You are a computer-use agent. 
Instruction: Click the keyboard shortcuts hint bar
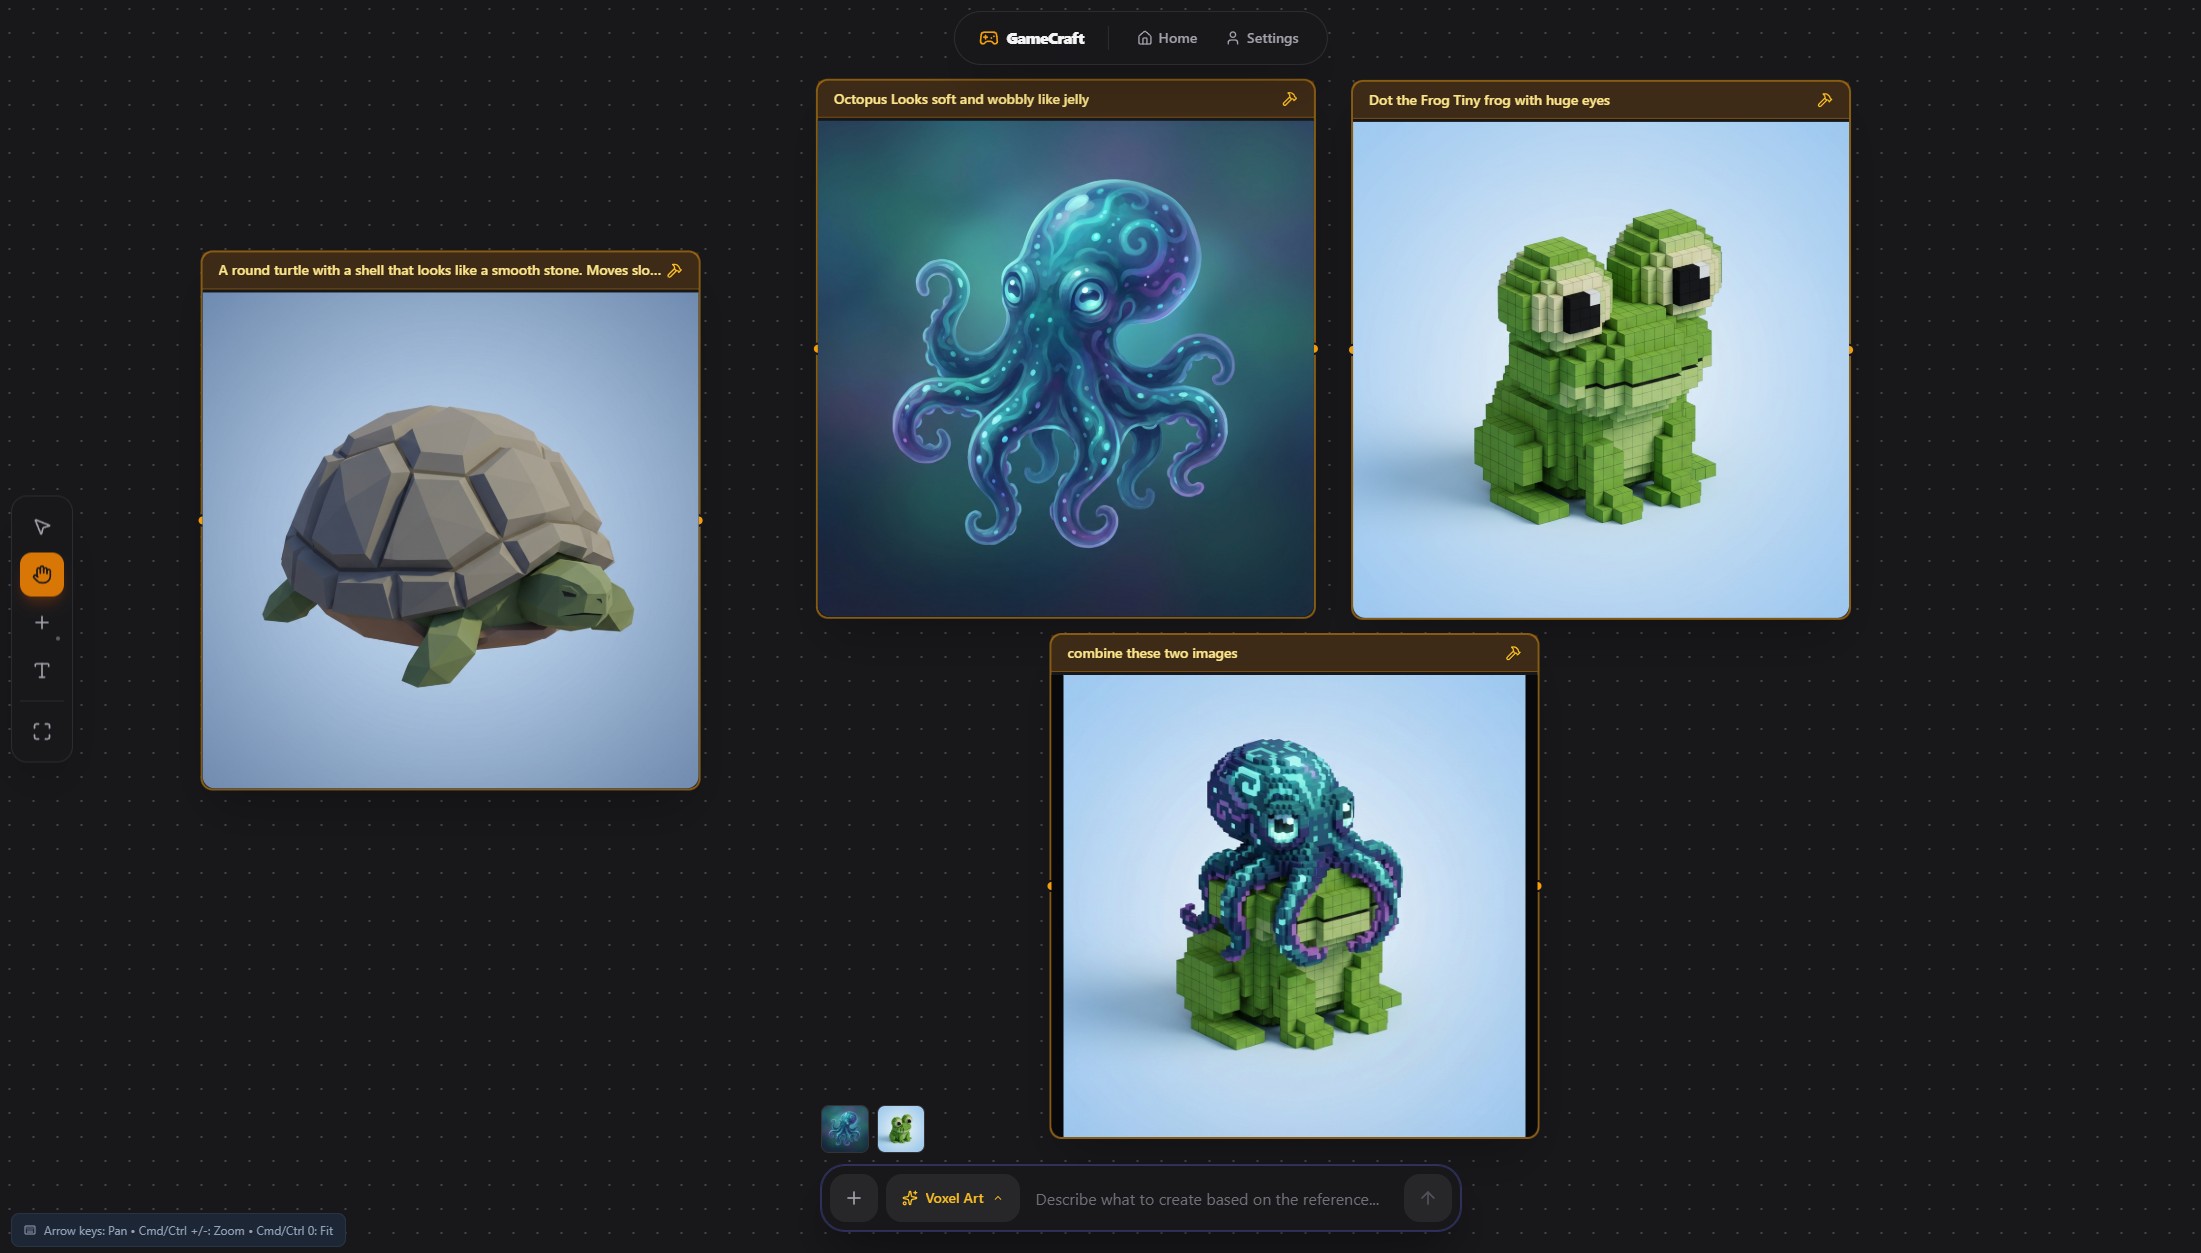pos(178,1230)
